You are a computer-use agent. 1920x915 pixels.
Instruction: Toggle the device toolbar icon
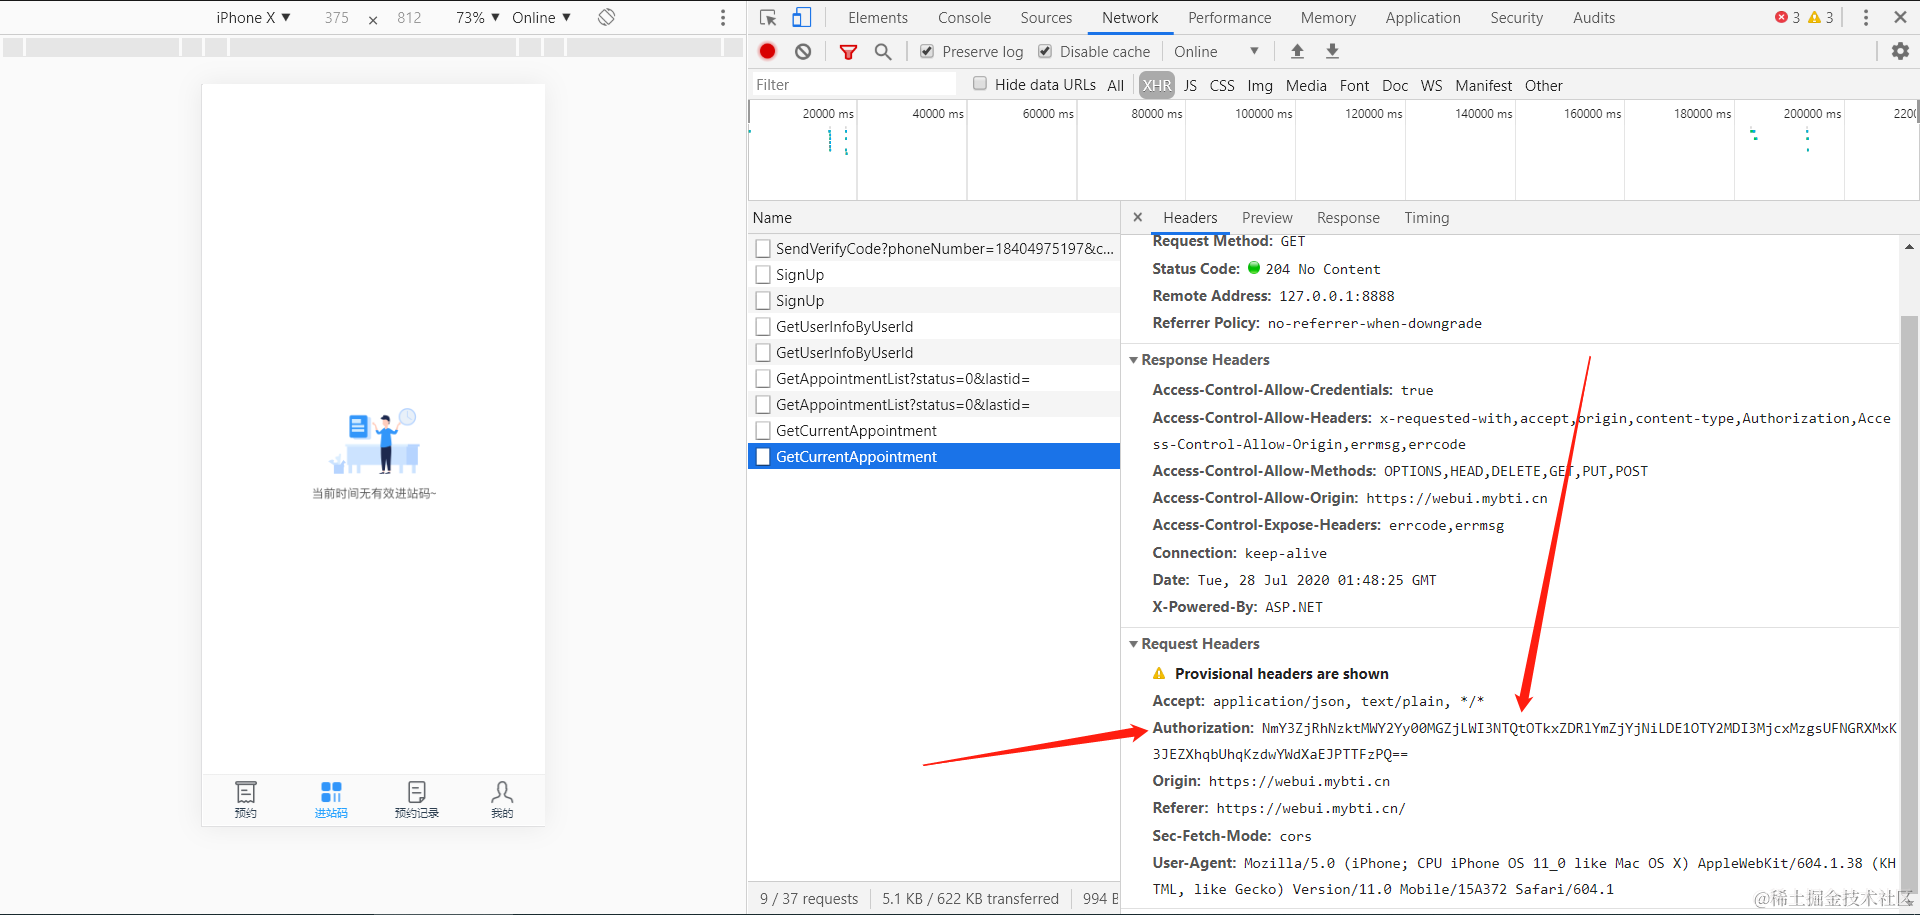pyautogui.click(x=801, y=17)
